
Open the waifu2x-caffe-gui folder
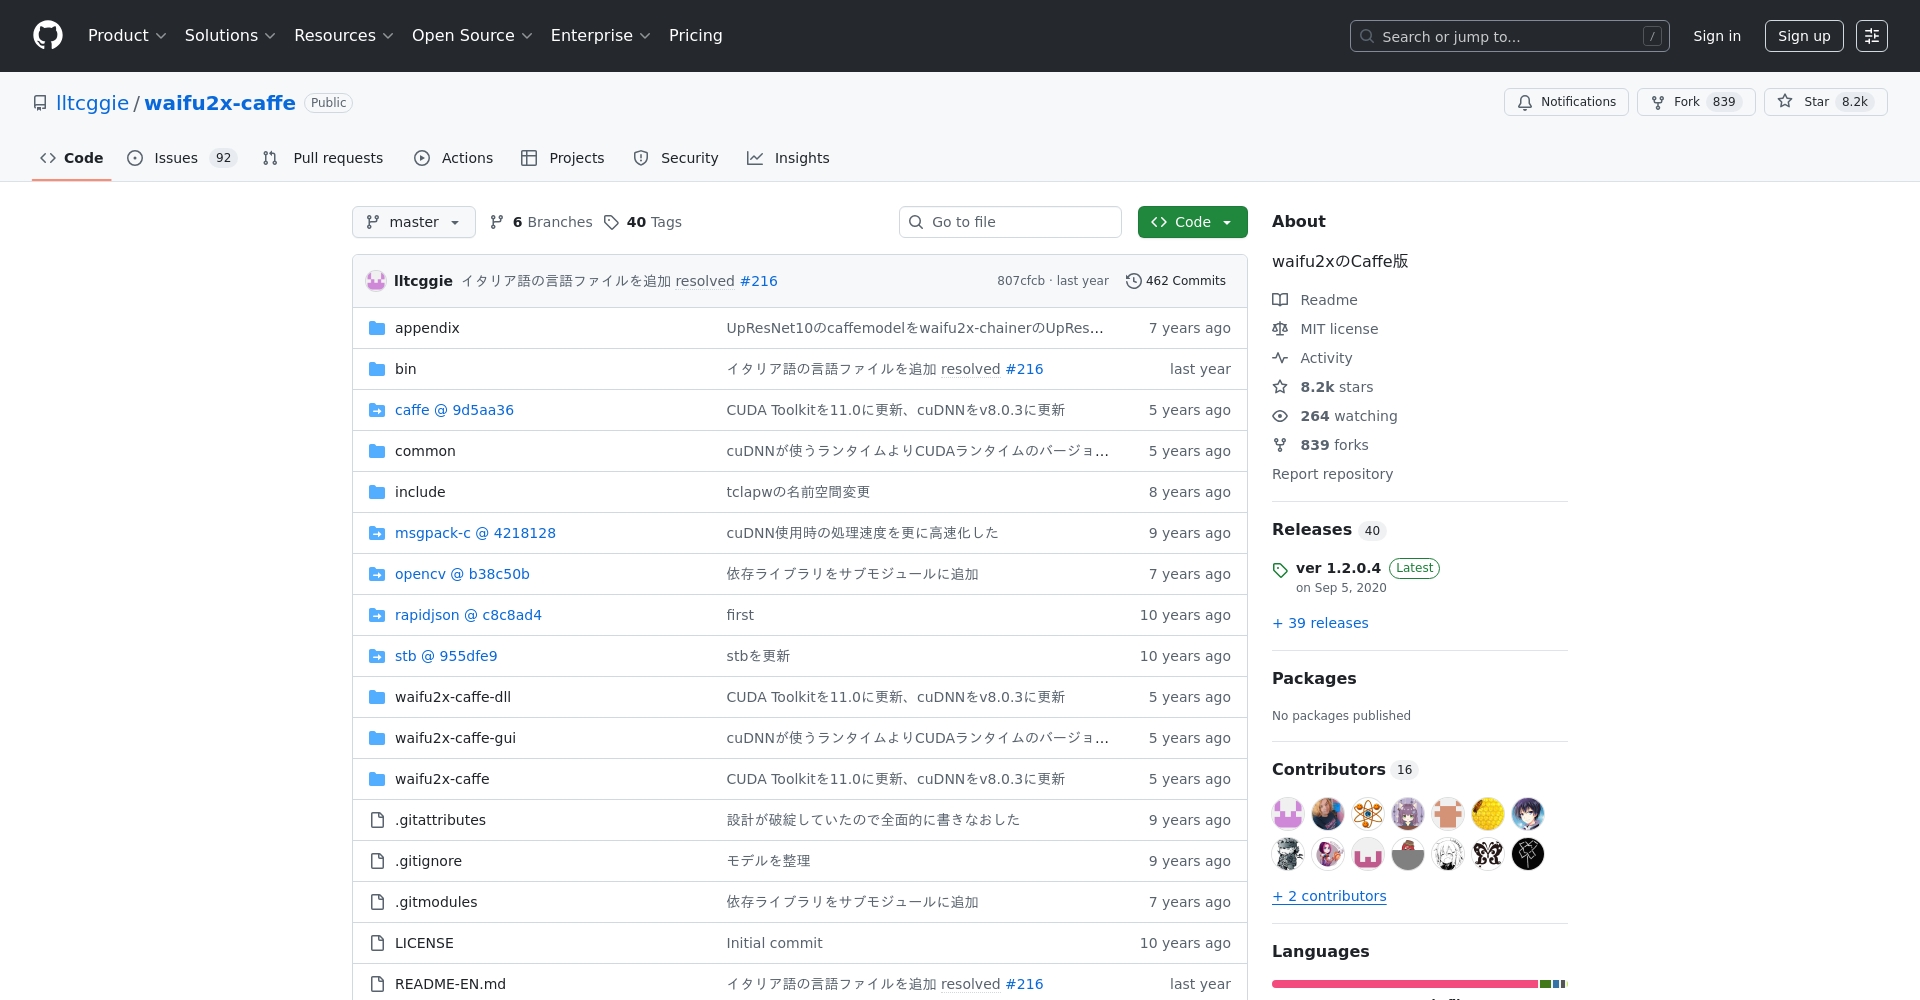tap(455, 738)
